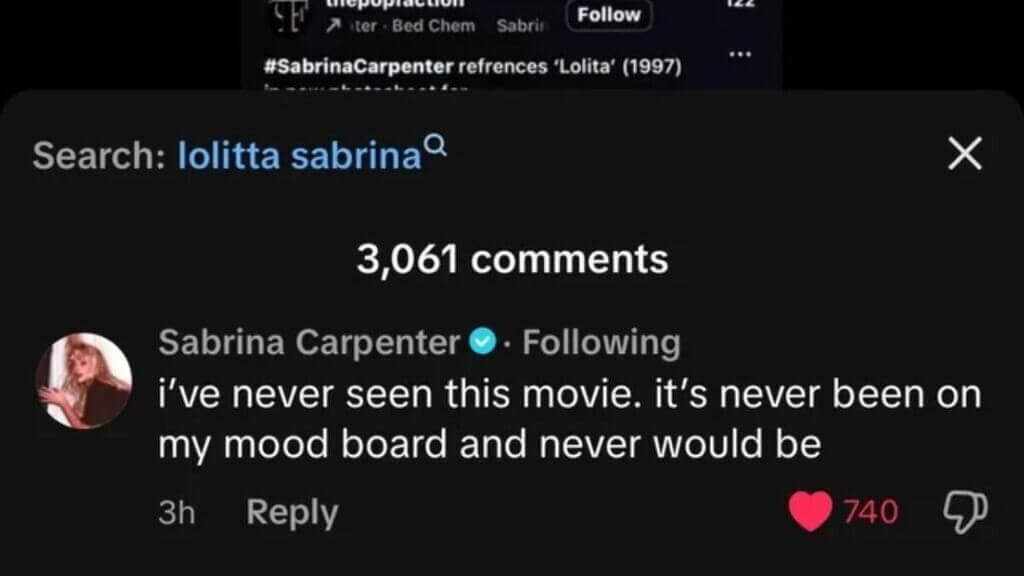Open the #SabrinaCarpenter hashtag

click(x=359, y=67)
